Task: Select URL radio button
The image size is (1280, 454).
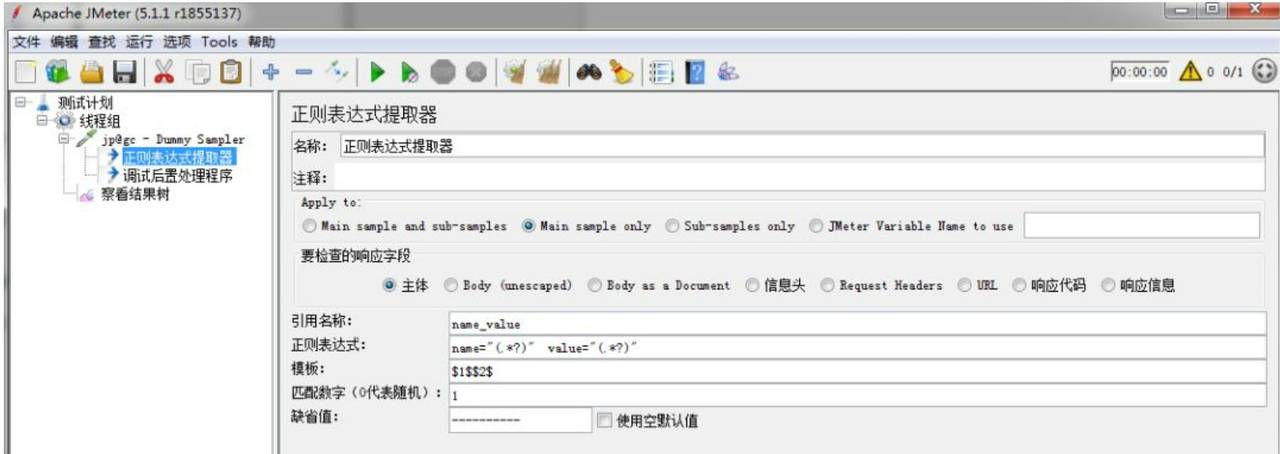Action: [x=965, y=285]
